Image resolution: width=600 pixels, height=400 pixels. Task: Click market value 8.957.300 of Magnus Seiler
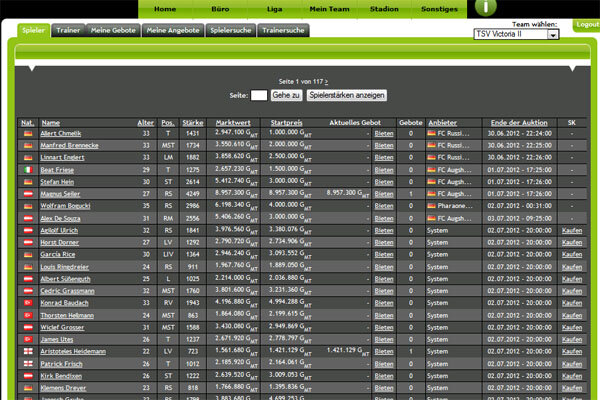[x=236, y=193]
